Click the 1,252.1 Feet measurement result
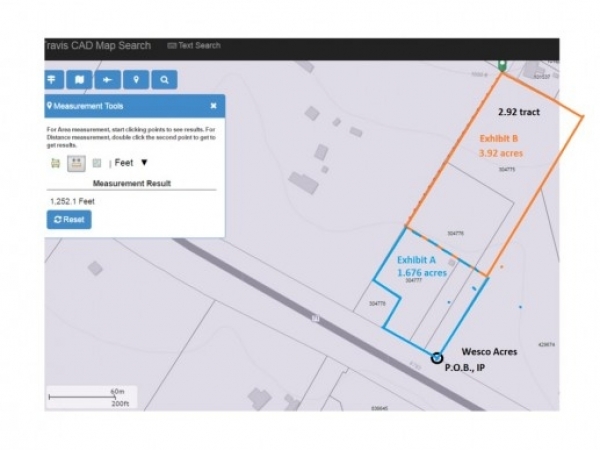 point(72,201)
